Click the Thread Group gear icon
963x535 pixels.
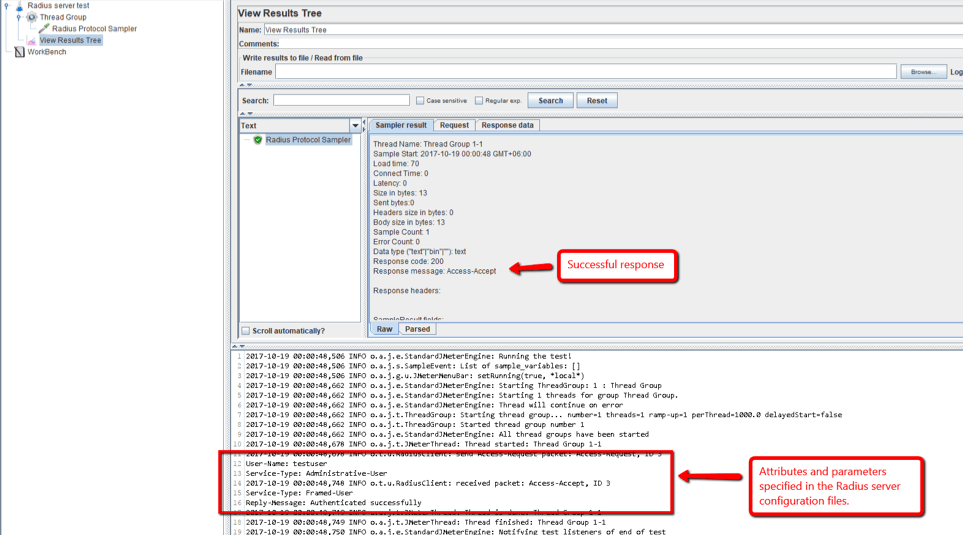32,17
